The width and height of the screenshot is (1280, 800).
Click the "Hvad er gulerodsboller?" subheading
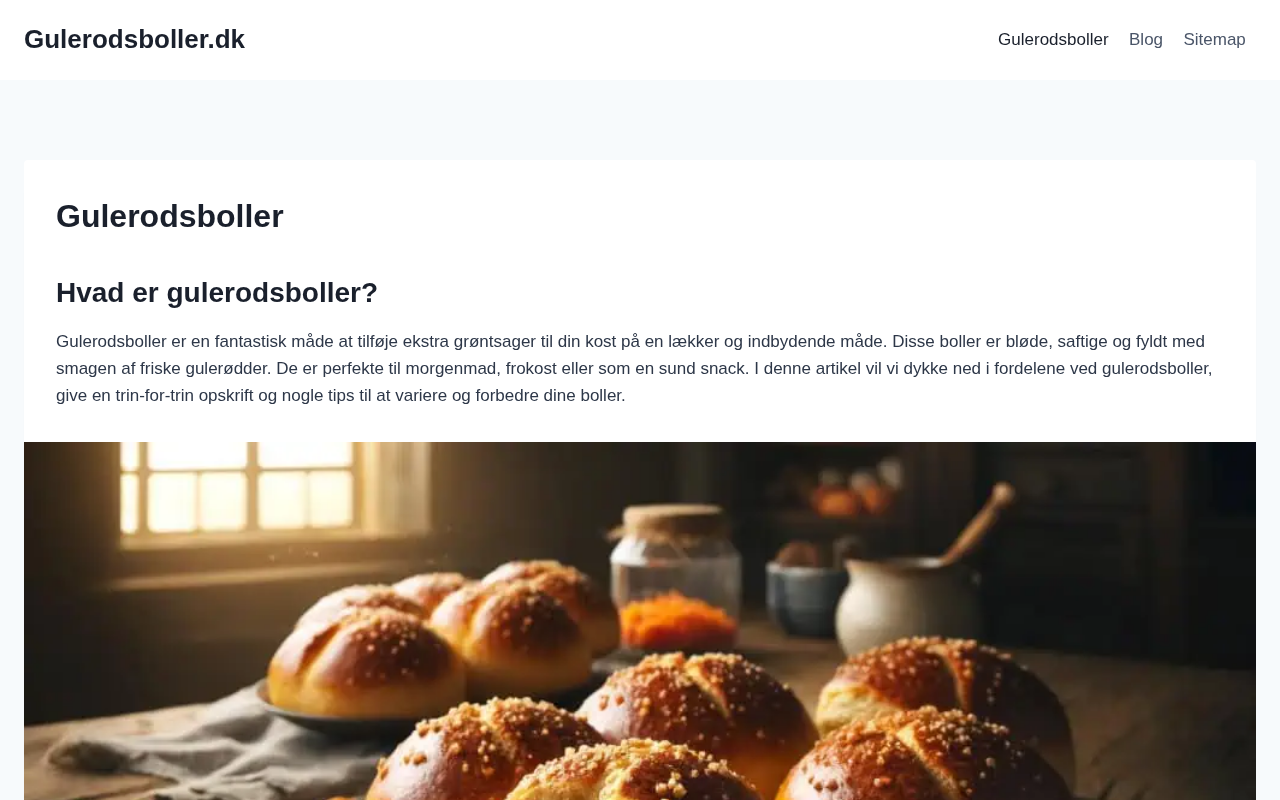(217, 292)
